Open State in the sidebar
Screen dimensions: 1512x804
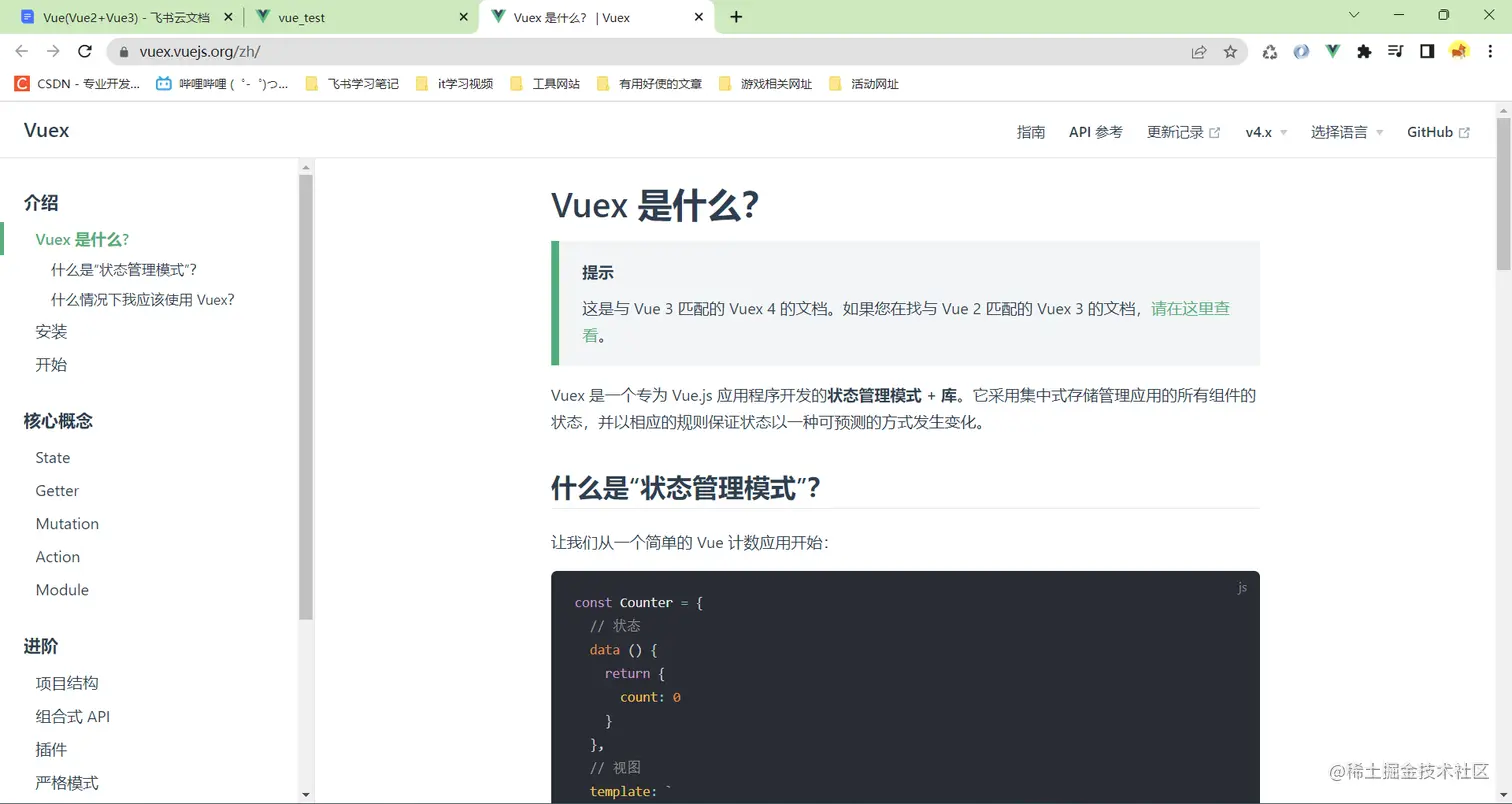(x=53, y=458)
